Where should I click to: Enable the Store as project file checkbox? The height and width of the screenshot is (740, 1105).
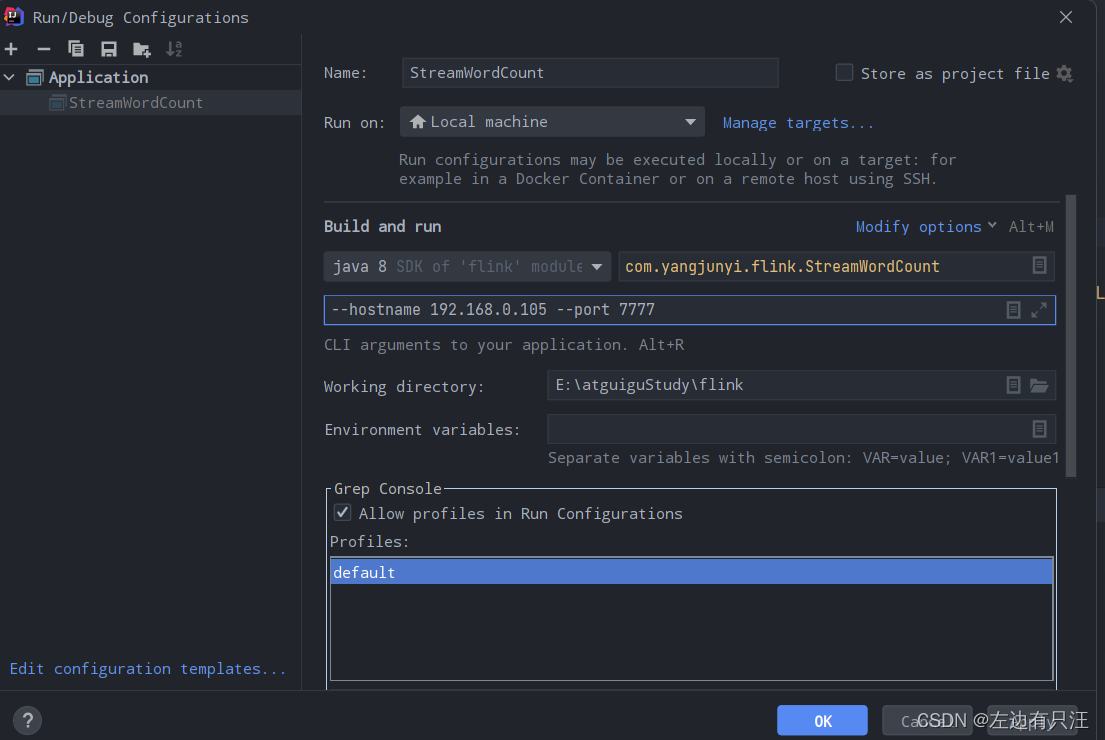pos(844,73)
